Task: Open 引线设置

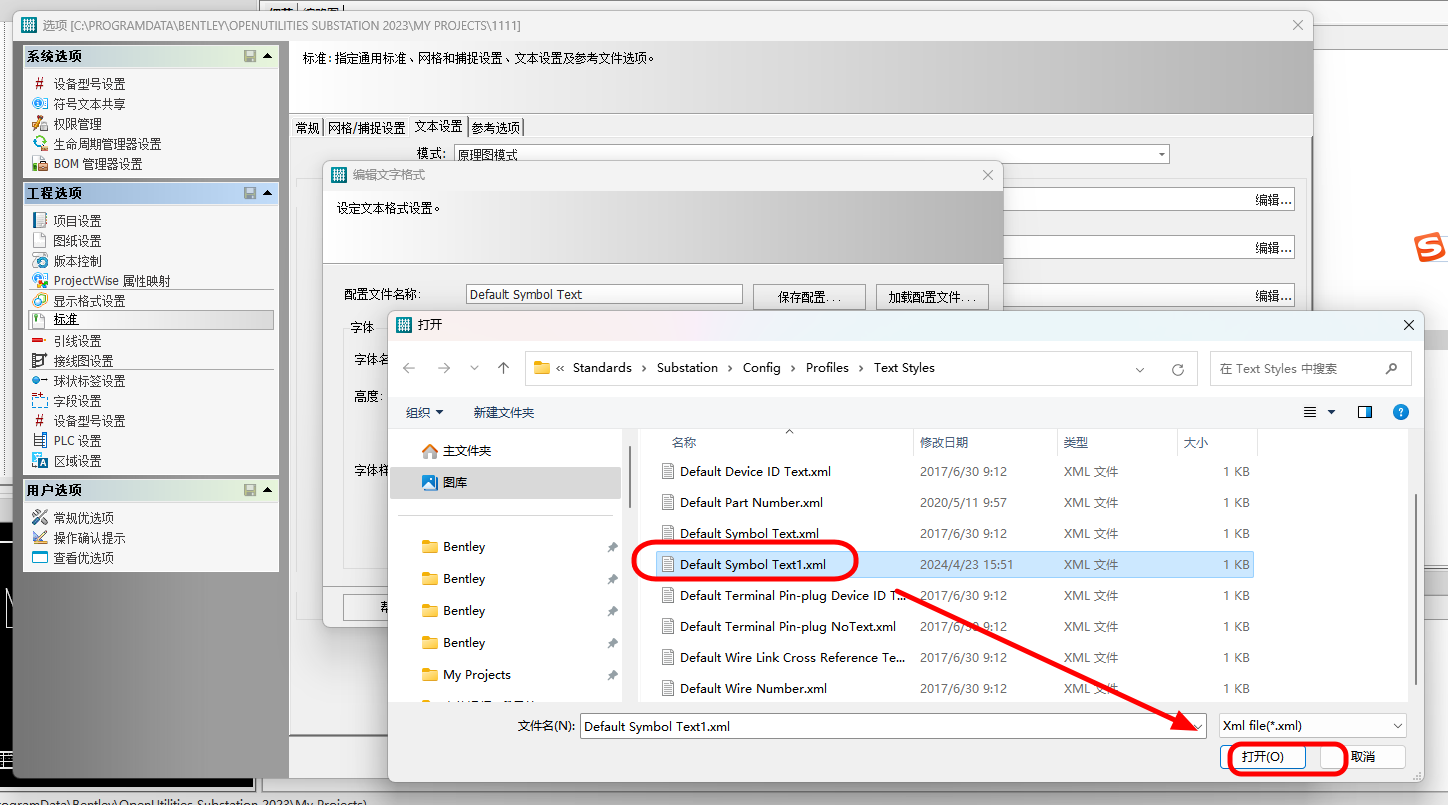Action: tap(77, 341)
